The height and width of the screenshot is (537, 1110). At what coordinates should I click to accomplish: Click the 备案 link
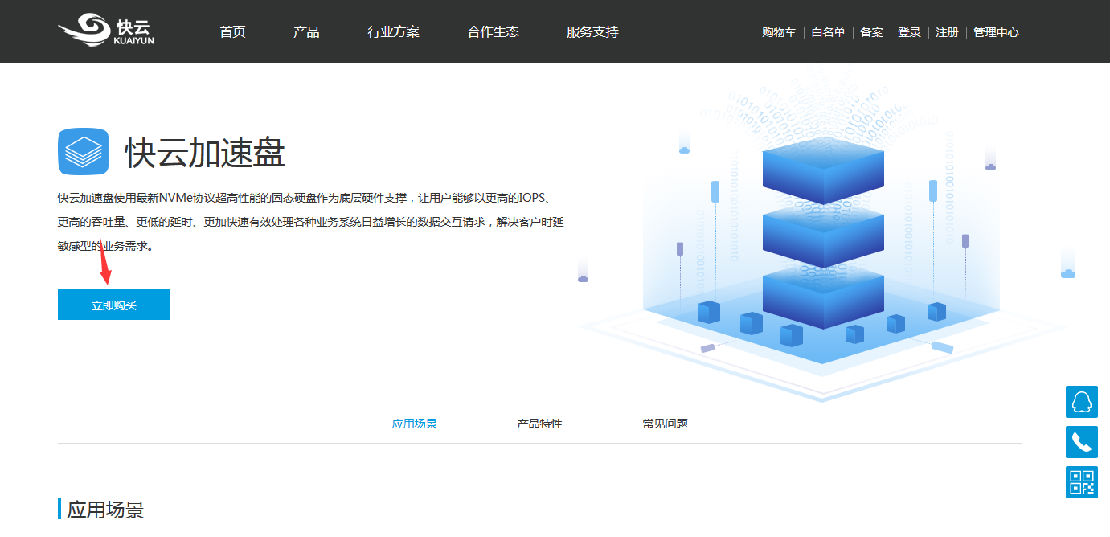pos(872,32)
